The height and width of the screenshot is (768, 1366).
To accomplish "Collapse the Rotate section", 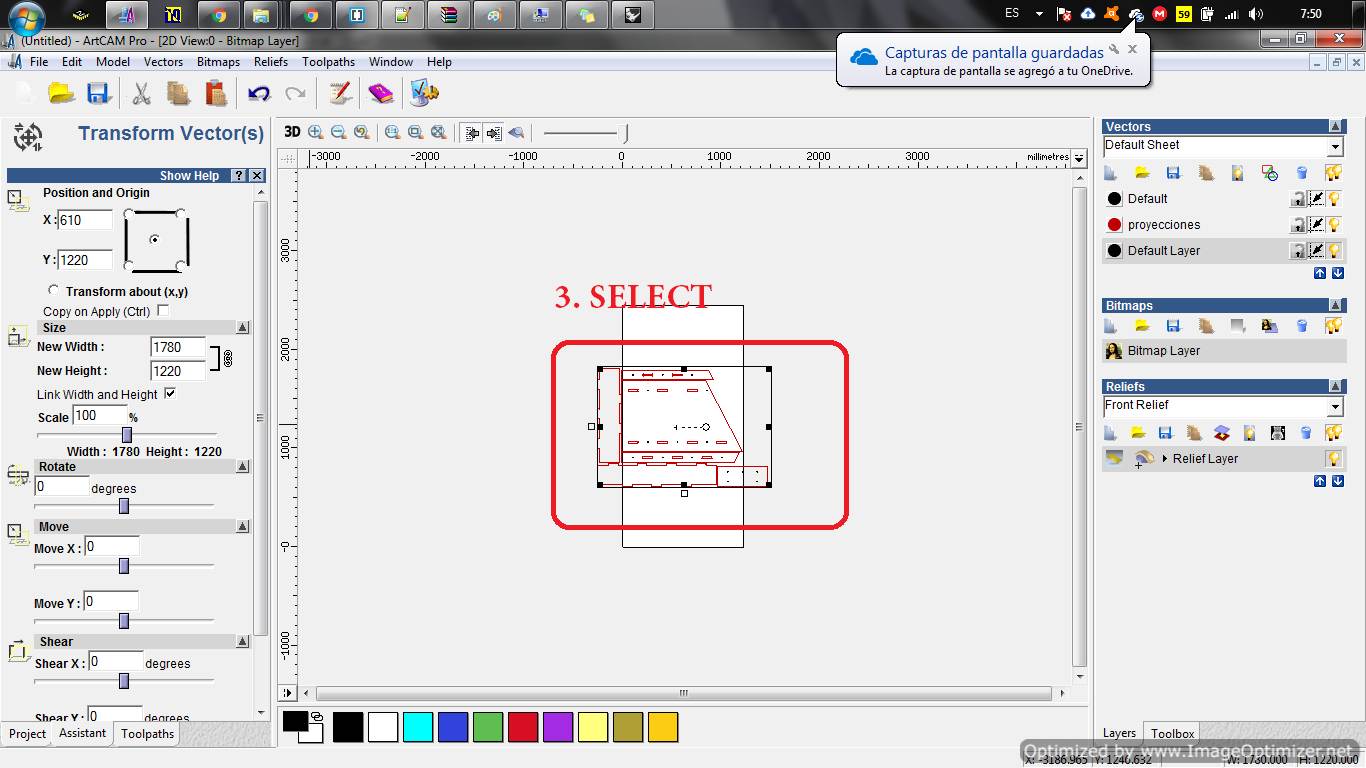I will [242, 467].
